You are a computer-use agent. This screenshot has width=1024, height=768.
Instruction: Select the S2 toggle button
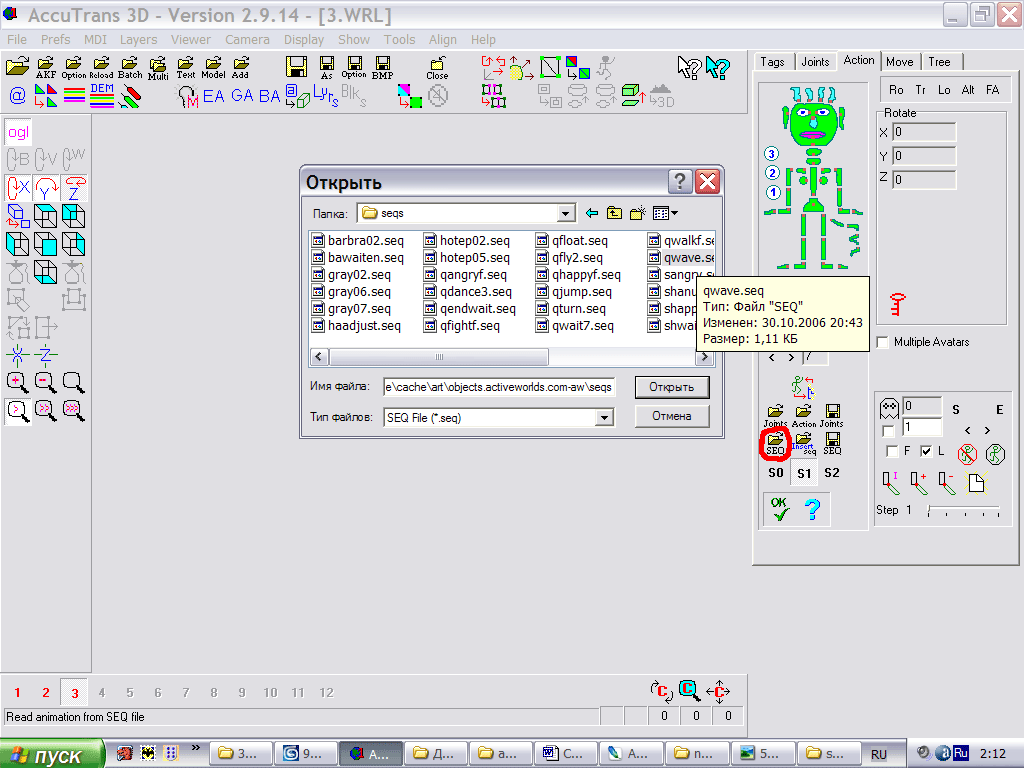(x=831, y=473)
